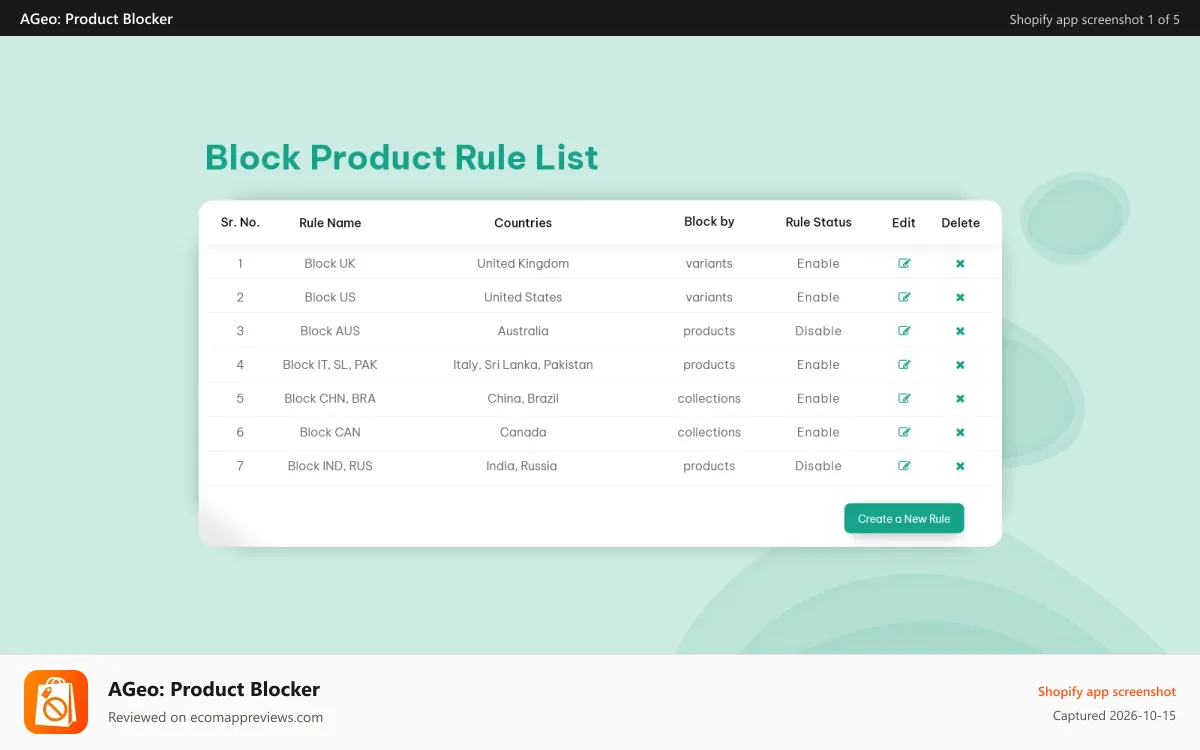Click the orange Shopify app screenshot label
Screen dimensions: 1200x750
tap(1106, 691)
